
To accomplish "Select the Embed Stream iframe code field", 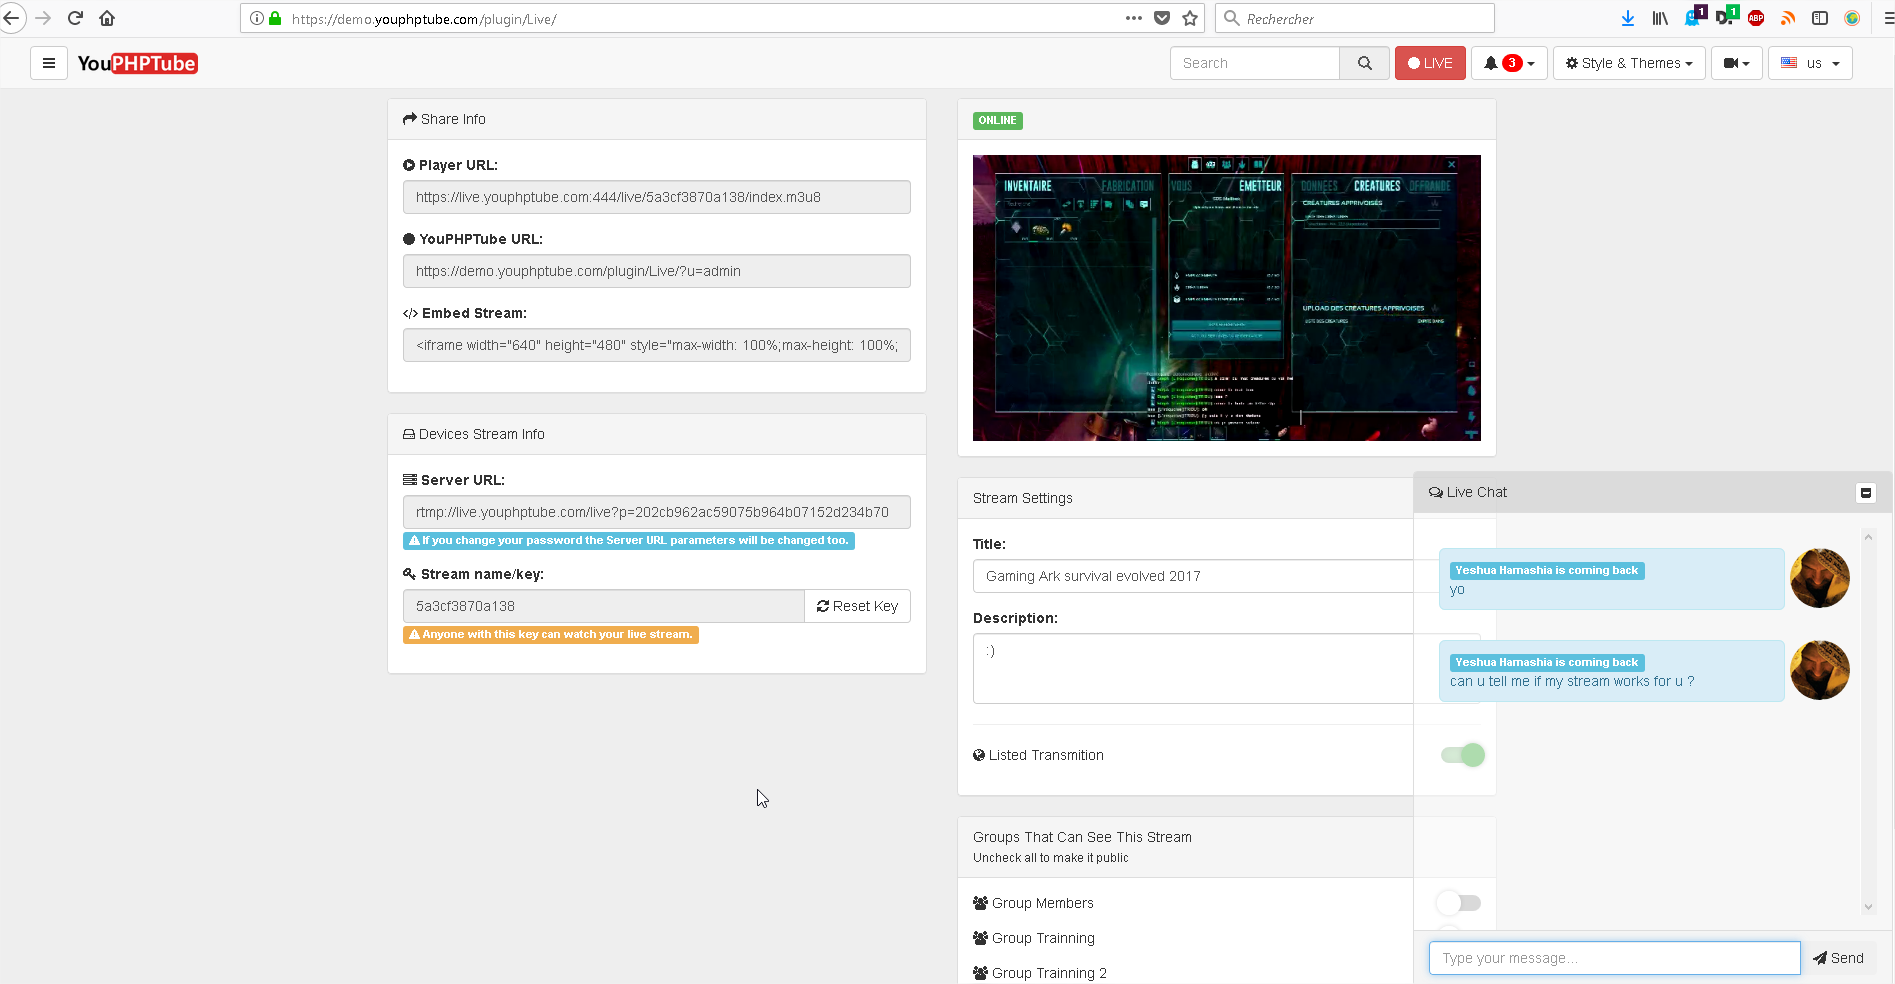I will [657, 345].
